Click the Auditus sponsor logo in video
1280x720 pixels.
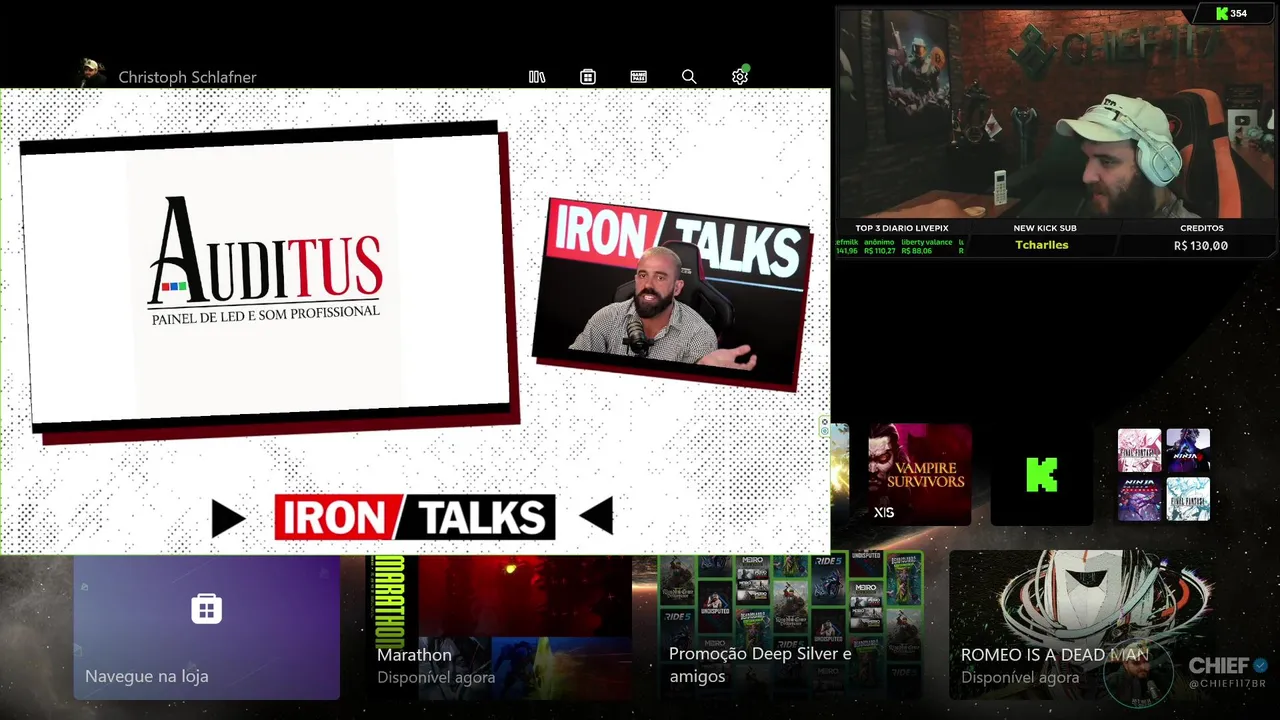coord(265,262)
